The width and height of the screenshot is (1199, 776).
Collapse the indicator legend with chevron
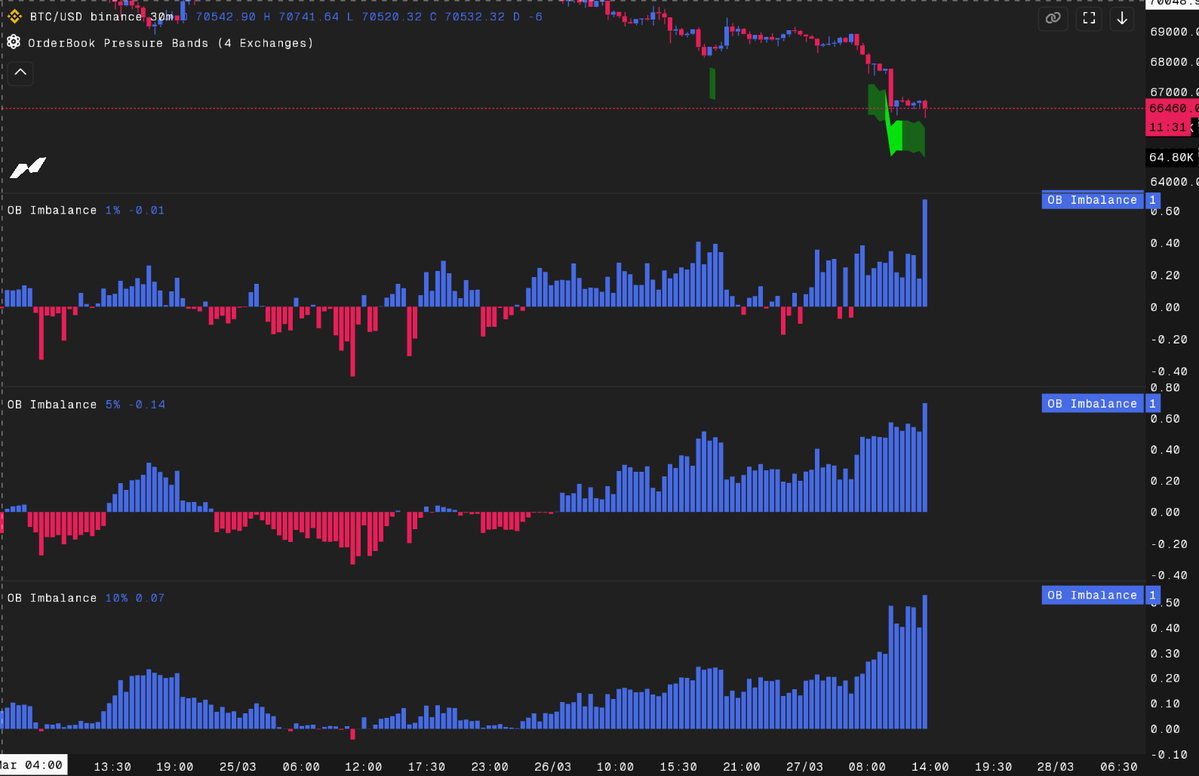tap(21, 73)
